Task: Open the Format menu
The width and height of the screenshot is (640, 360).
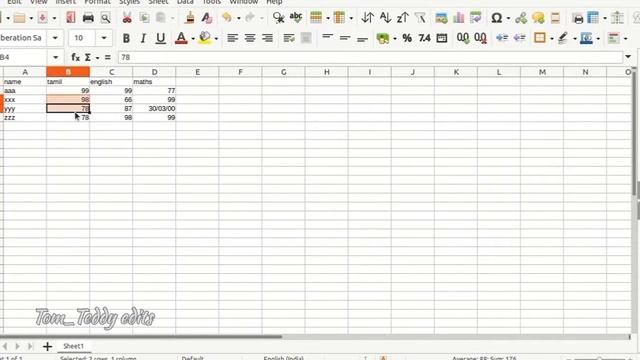Action: click(x=98, y=2)
